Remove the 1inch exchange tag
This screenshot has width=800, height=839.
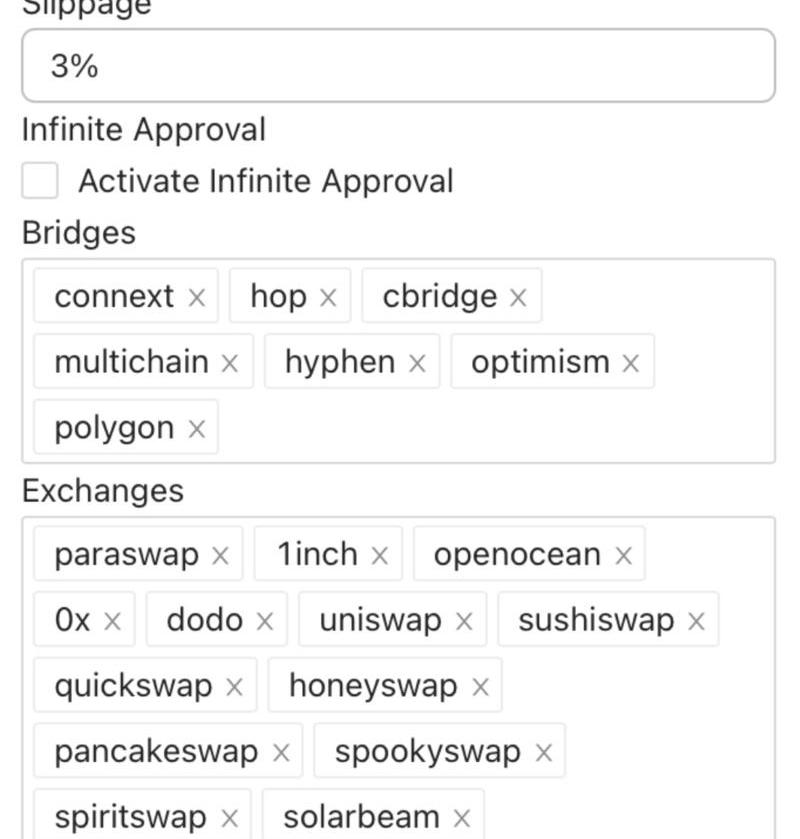coord(379,555)
